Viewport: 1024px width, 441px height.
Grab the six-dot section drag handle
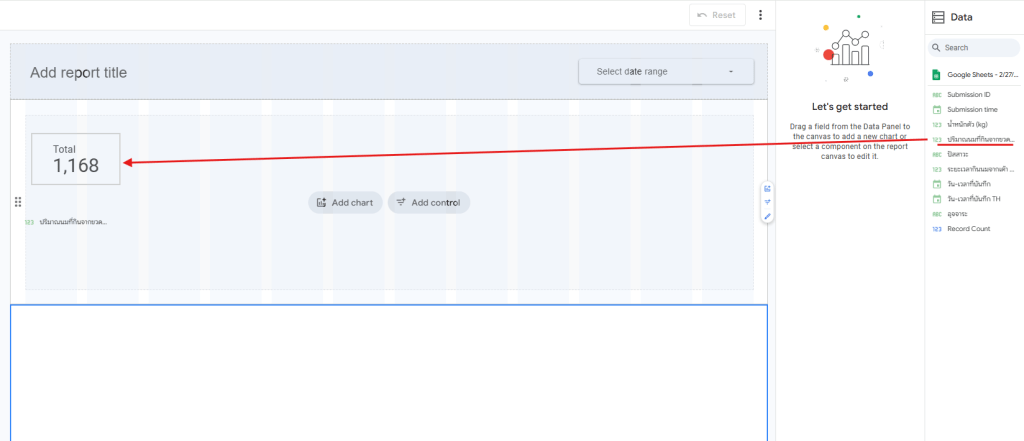coord(17,202)
